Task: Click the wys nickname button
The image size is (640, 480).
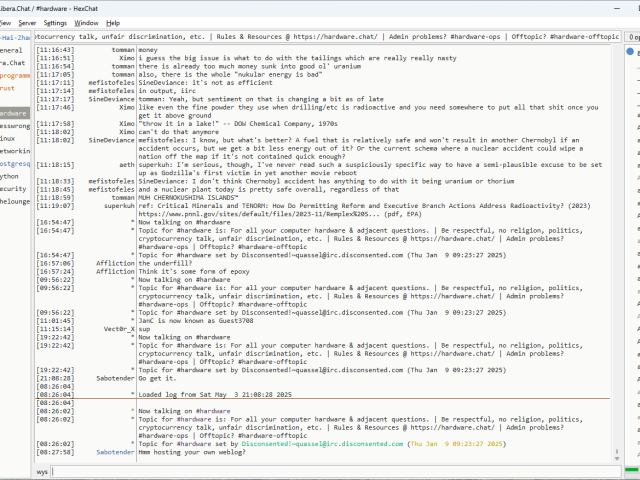Action: coord(42,471)
